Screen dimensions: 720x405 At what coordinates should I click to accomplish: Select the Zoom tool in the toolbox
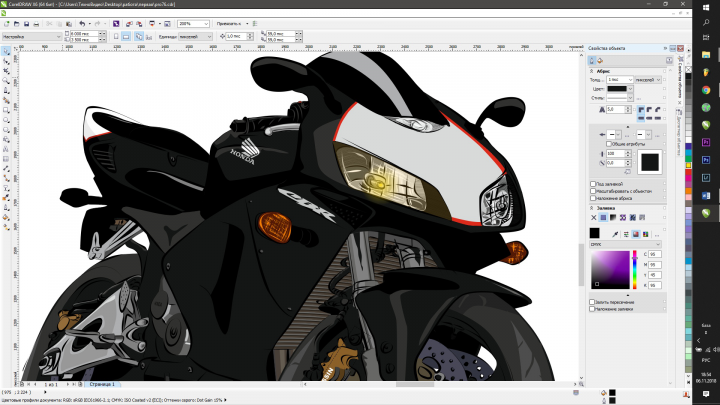6,81
